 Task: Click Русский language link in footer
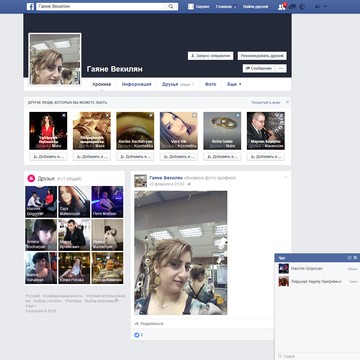click(x=33, y=296)
